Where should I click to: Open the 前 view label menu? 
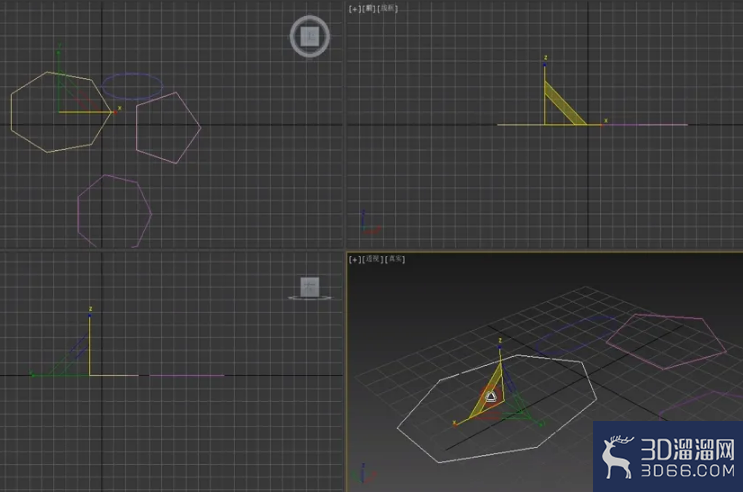(370, 9)
